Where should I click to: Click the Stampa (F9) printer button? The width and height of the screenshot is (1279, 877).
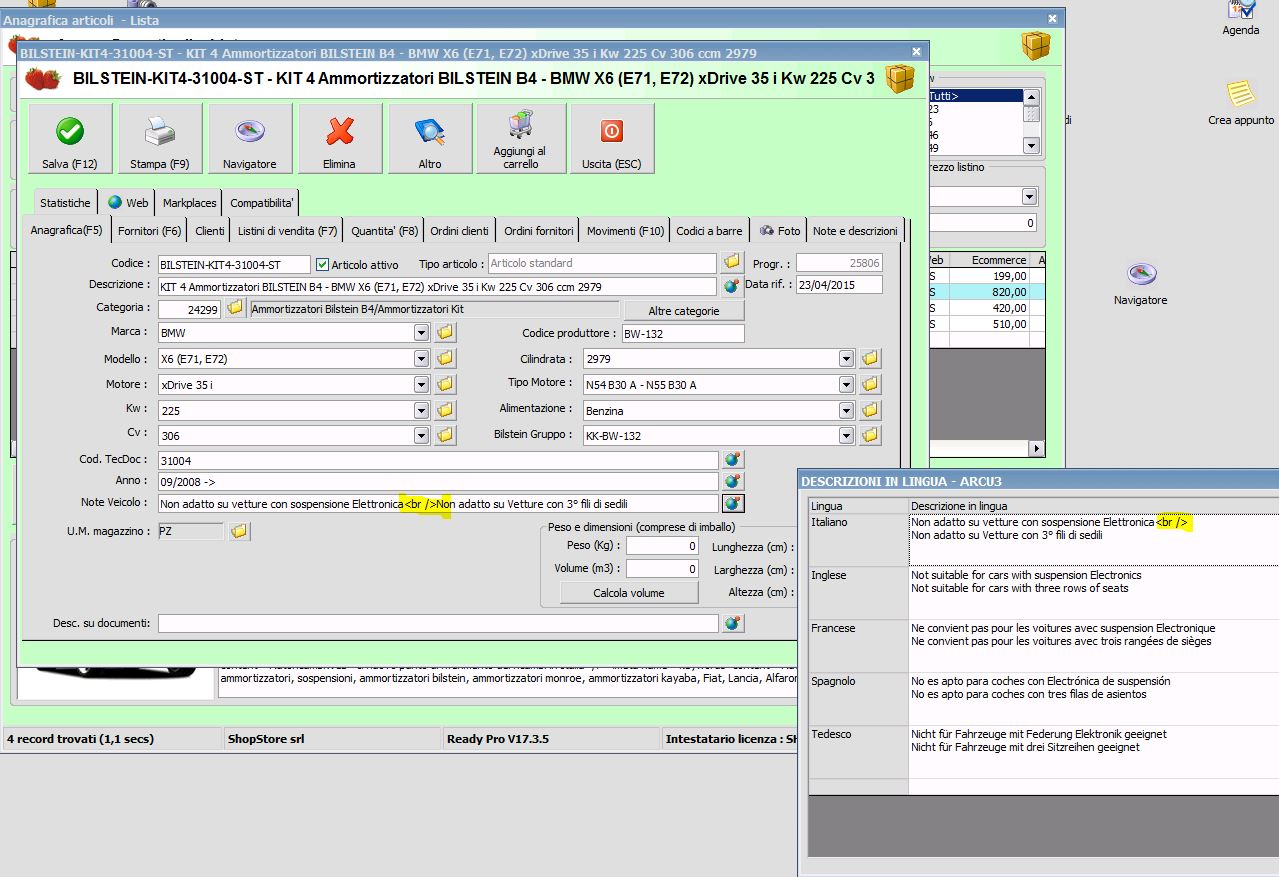(160, 139)
